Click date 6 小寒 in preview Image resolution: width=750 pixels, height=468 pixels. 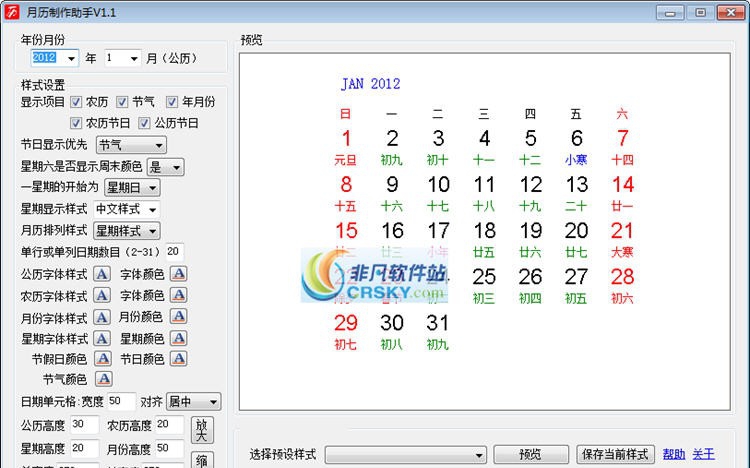[x=576, y=148]
